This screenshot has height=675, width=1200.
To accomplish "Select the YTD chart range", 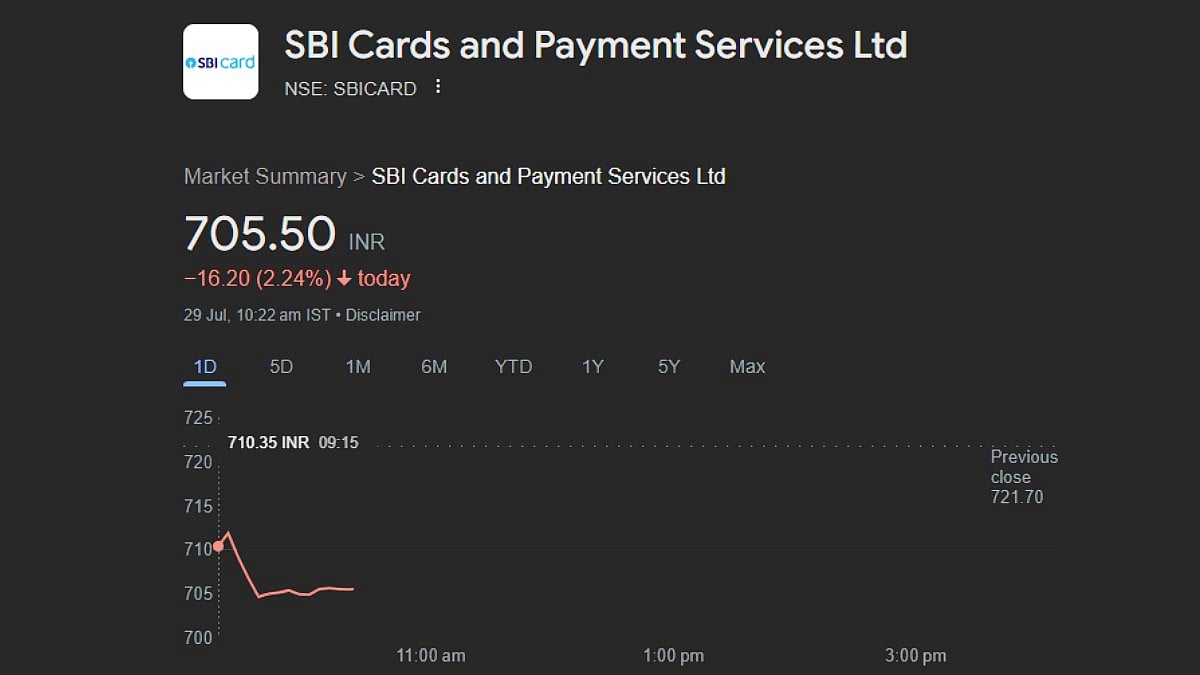I will click(513, 366).
